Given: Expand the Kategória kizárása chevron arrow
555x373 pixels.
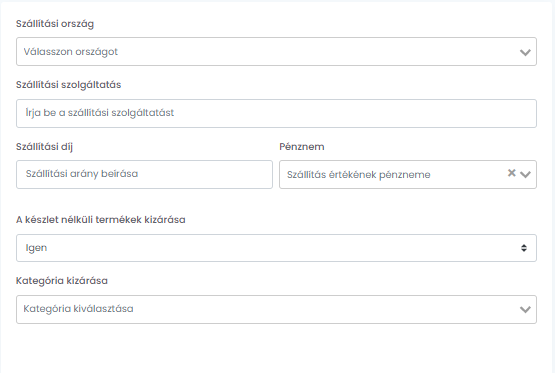Looking at the screenshot, I should [x=525, y=310].
